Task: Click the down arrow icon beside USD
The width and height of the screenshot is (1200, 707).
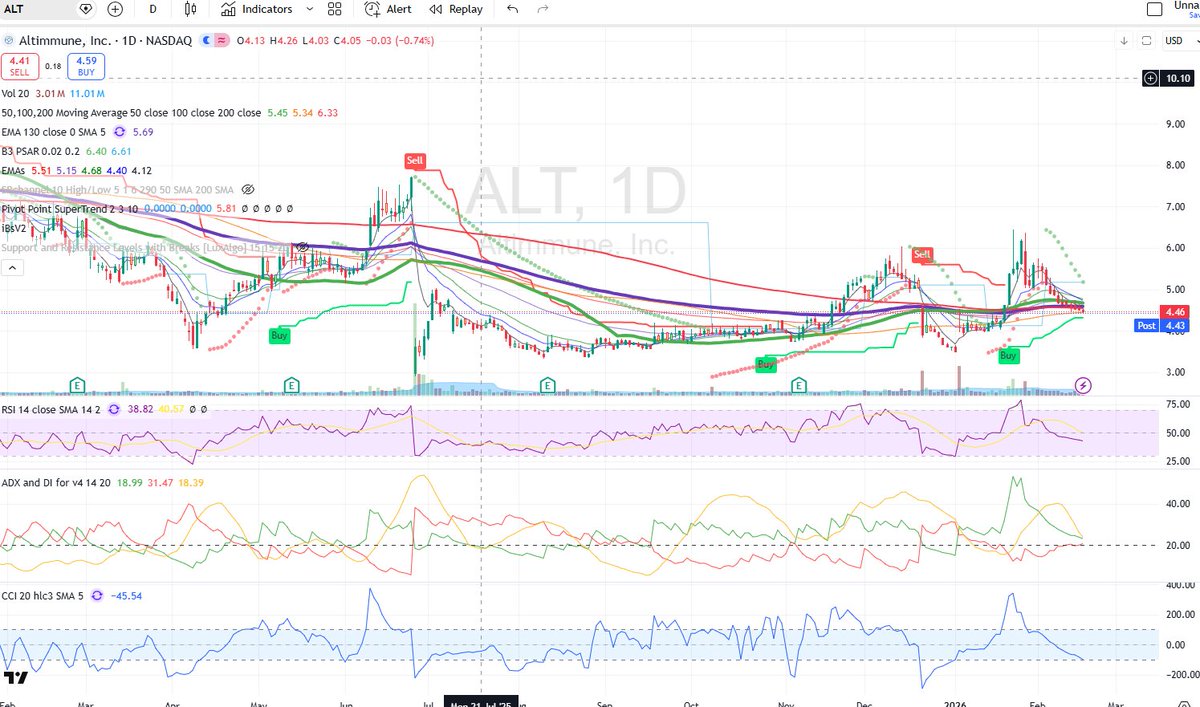Action: [1125, 41]
